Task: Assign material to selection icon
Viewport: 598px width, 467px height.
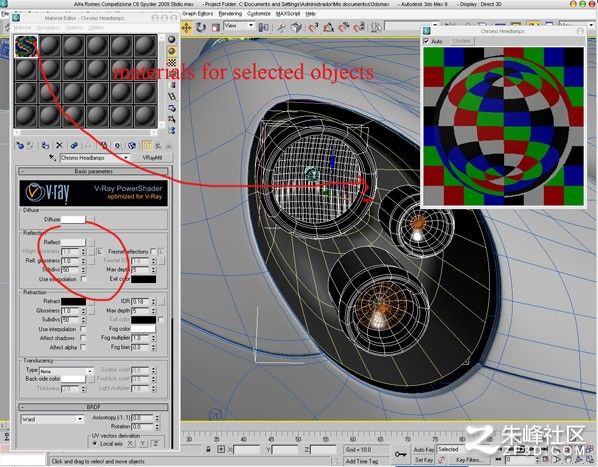Action: coord(45,145)
